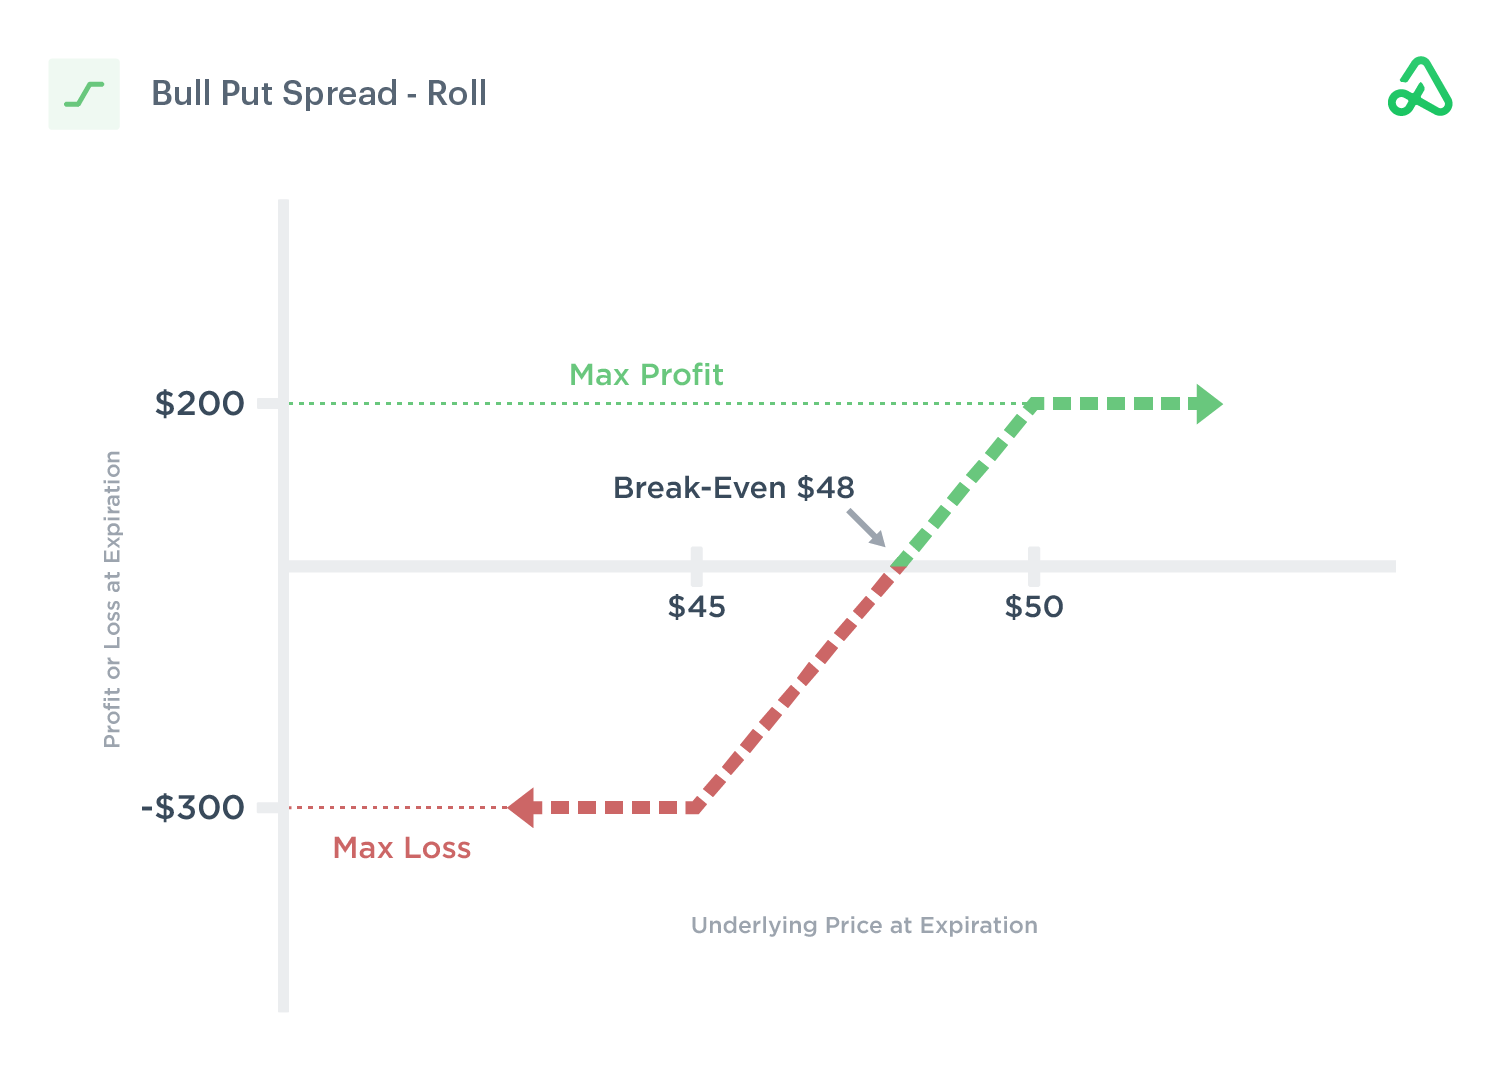Click the -$300 tick mark on the vertical axis
The height and width of the screenshot is (1070, 1500).
pyautogui.click(x=268, y=807)
